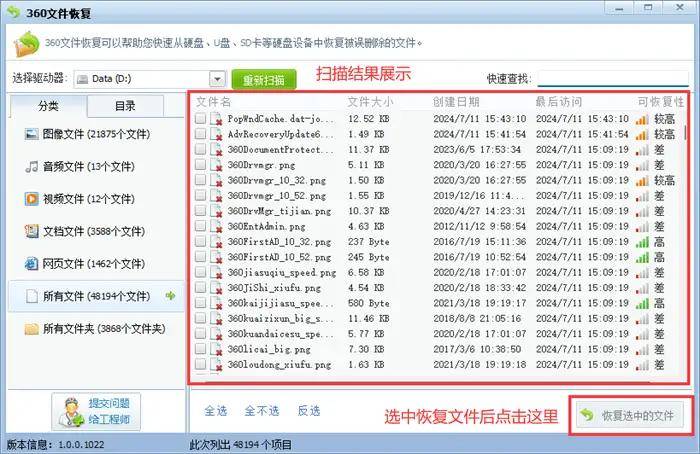Click file icon of 360Drvmgr.png
Image resolution: width=700 pixels, height=454 pixels.
[x=217, y=166]
